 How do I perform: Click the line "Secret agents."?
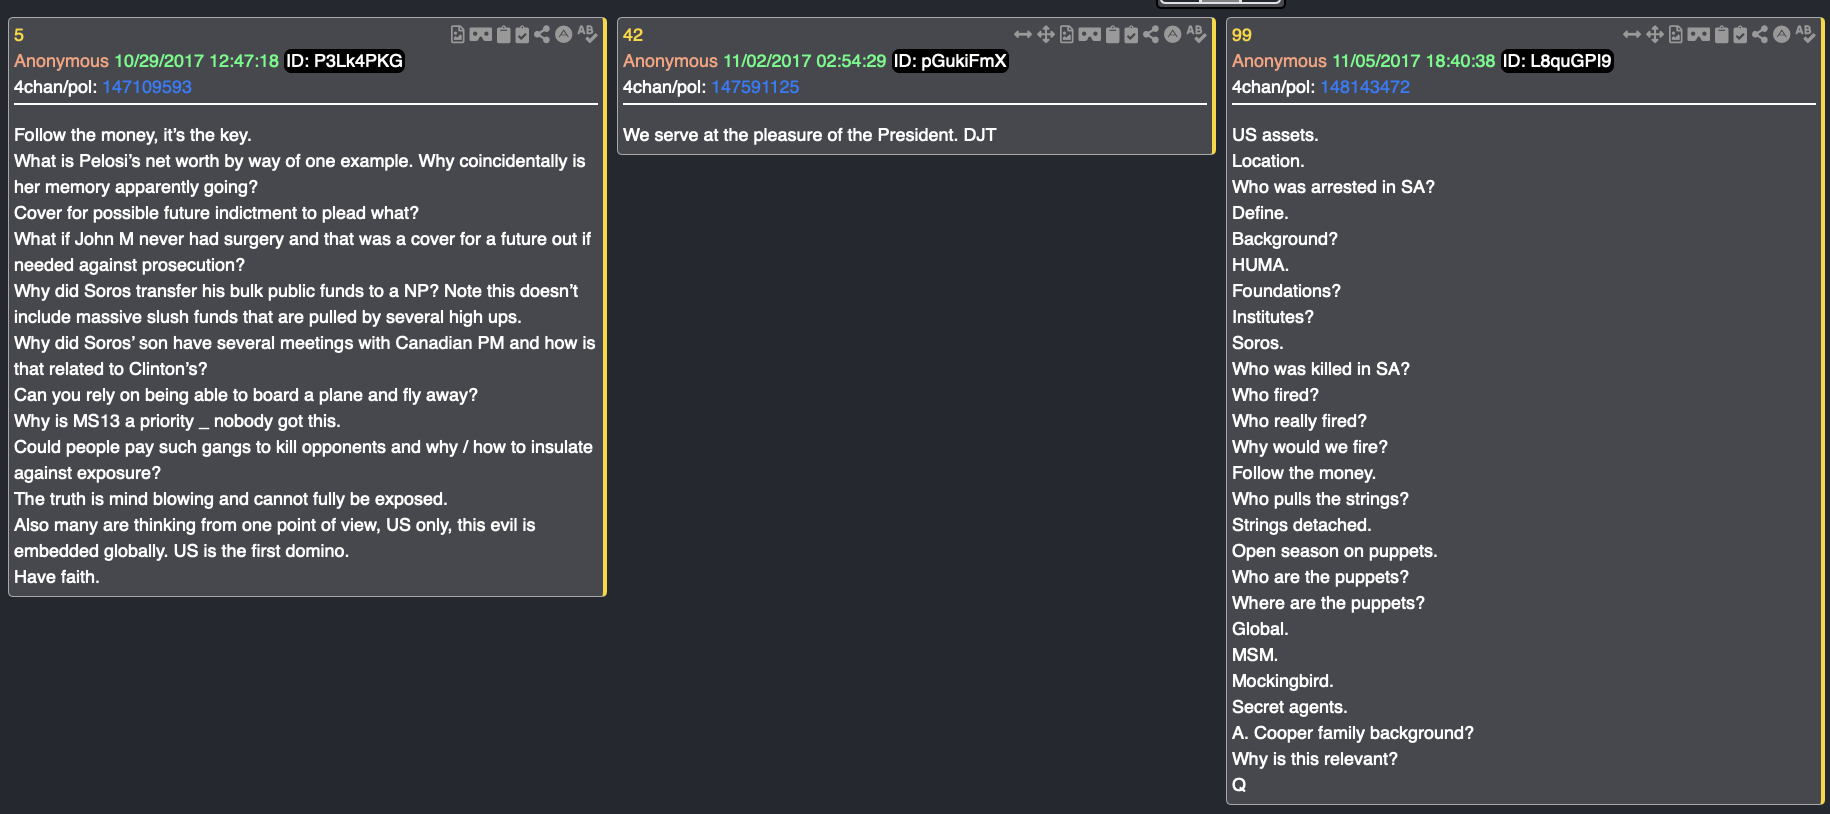(1289, 707)
